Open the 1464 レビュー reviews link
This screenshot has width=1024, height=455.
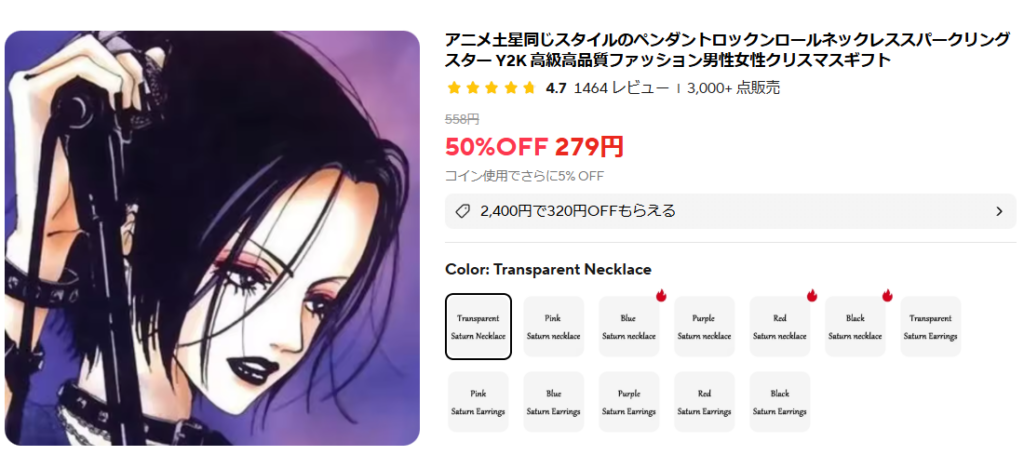pyautogui.click(x=621, y=88)
